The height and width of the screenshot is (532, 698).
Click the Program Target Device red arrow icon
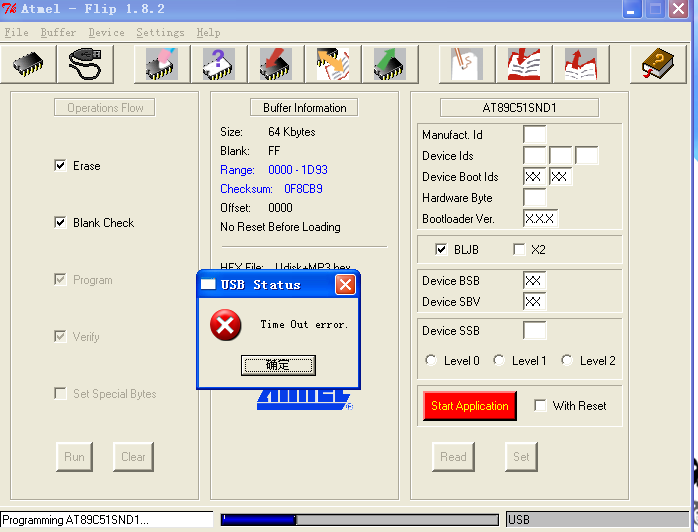coord(276,64)
